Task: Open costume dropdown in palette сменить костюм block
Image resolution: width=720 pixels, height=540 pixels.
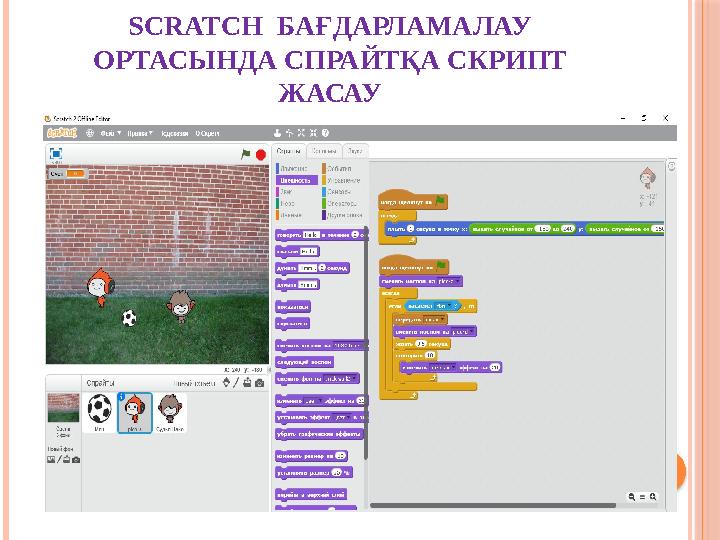Action: pyautogui.click(x=349, y=345)
